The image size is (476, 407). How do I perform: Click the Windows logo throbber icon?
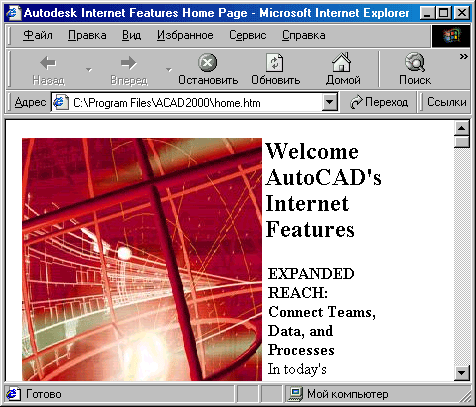451,35
